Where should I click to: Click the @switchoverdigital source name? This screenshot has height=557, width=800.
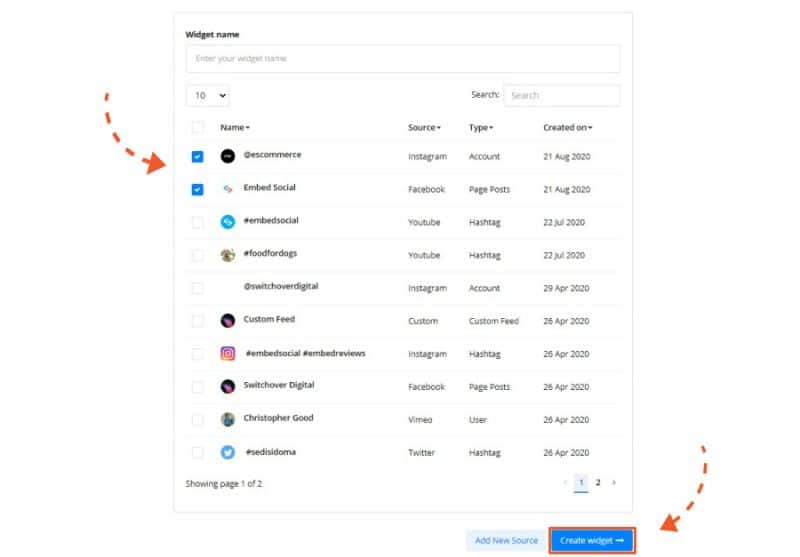click(x=281, y=286)
